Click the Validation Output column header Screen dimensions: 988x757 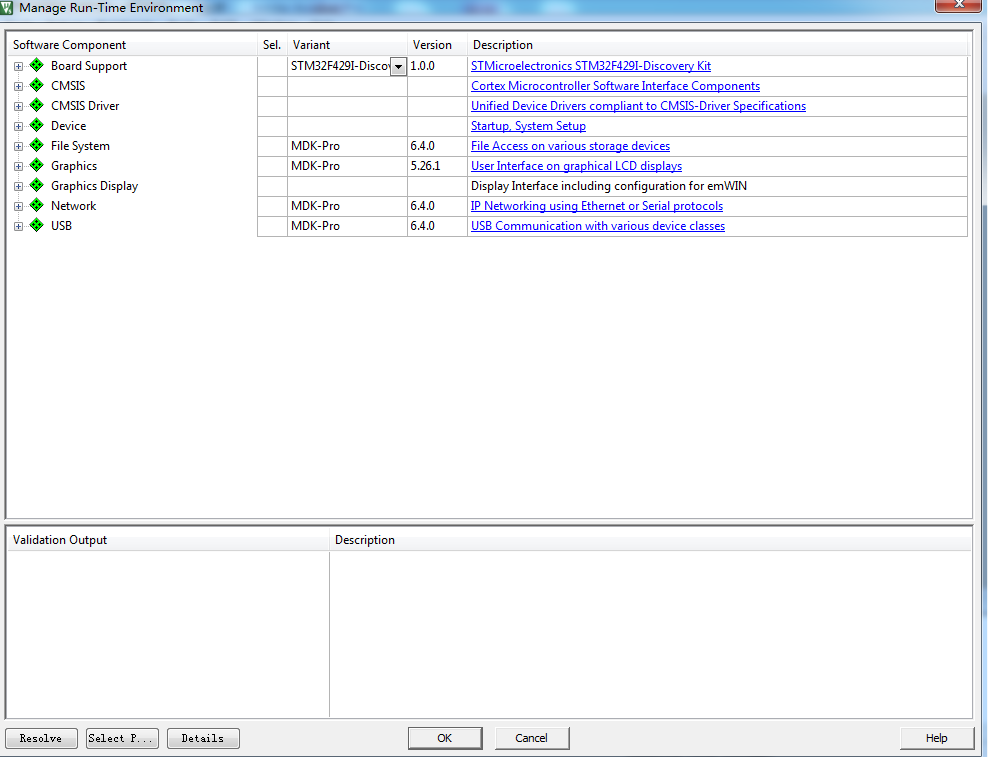[168, 540]
